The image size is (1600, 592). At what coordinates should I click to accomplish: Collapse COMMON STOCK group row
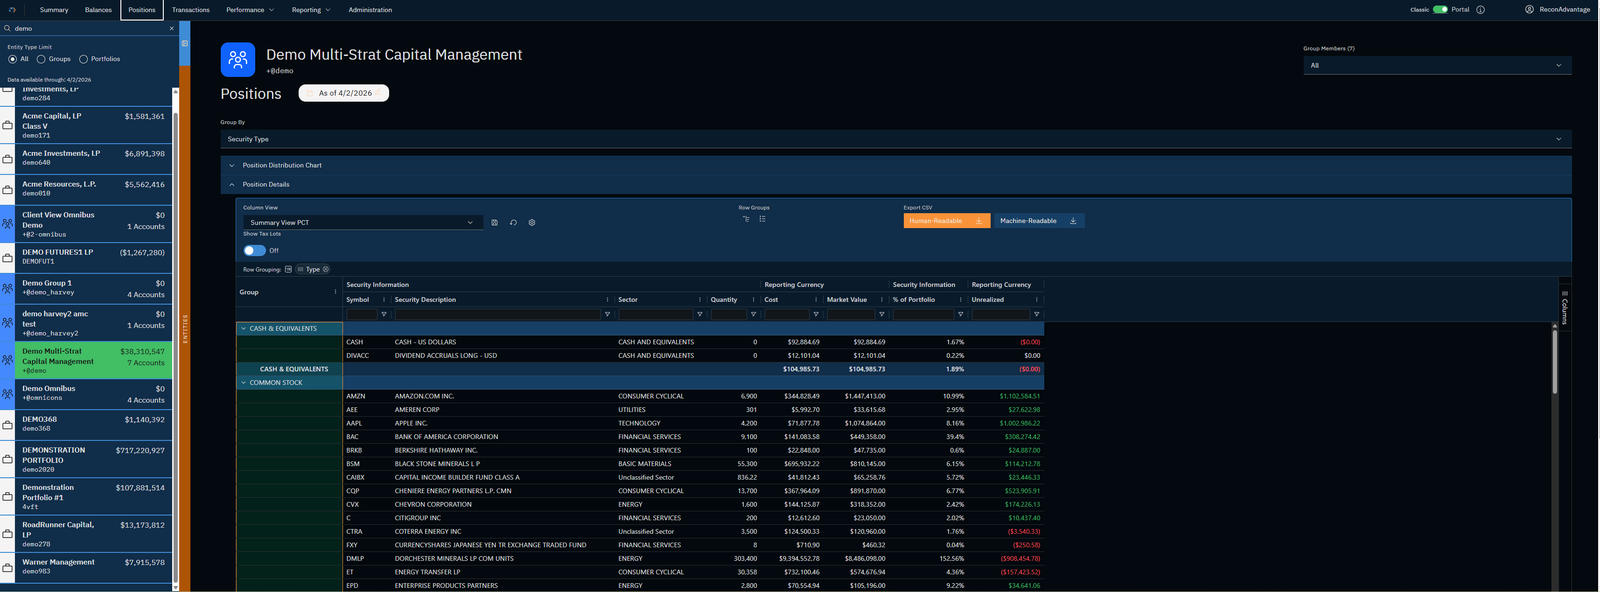243,383
